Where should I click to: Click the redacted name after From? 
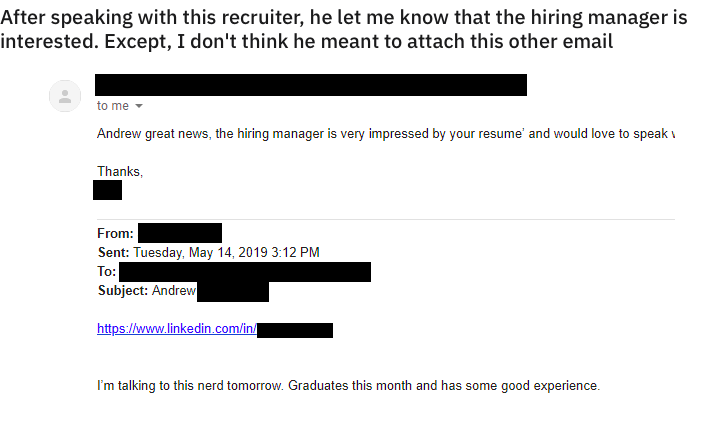click(x=179, y=234)
